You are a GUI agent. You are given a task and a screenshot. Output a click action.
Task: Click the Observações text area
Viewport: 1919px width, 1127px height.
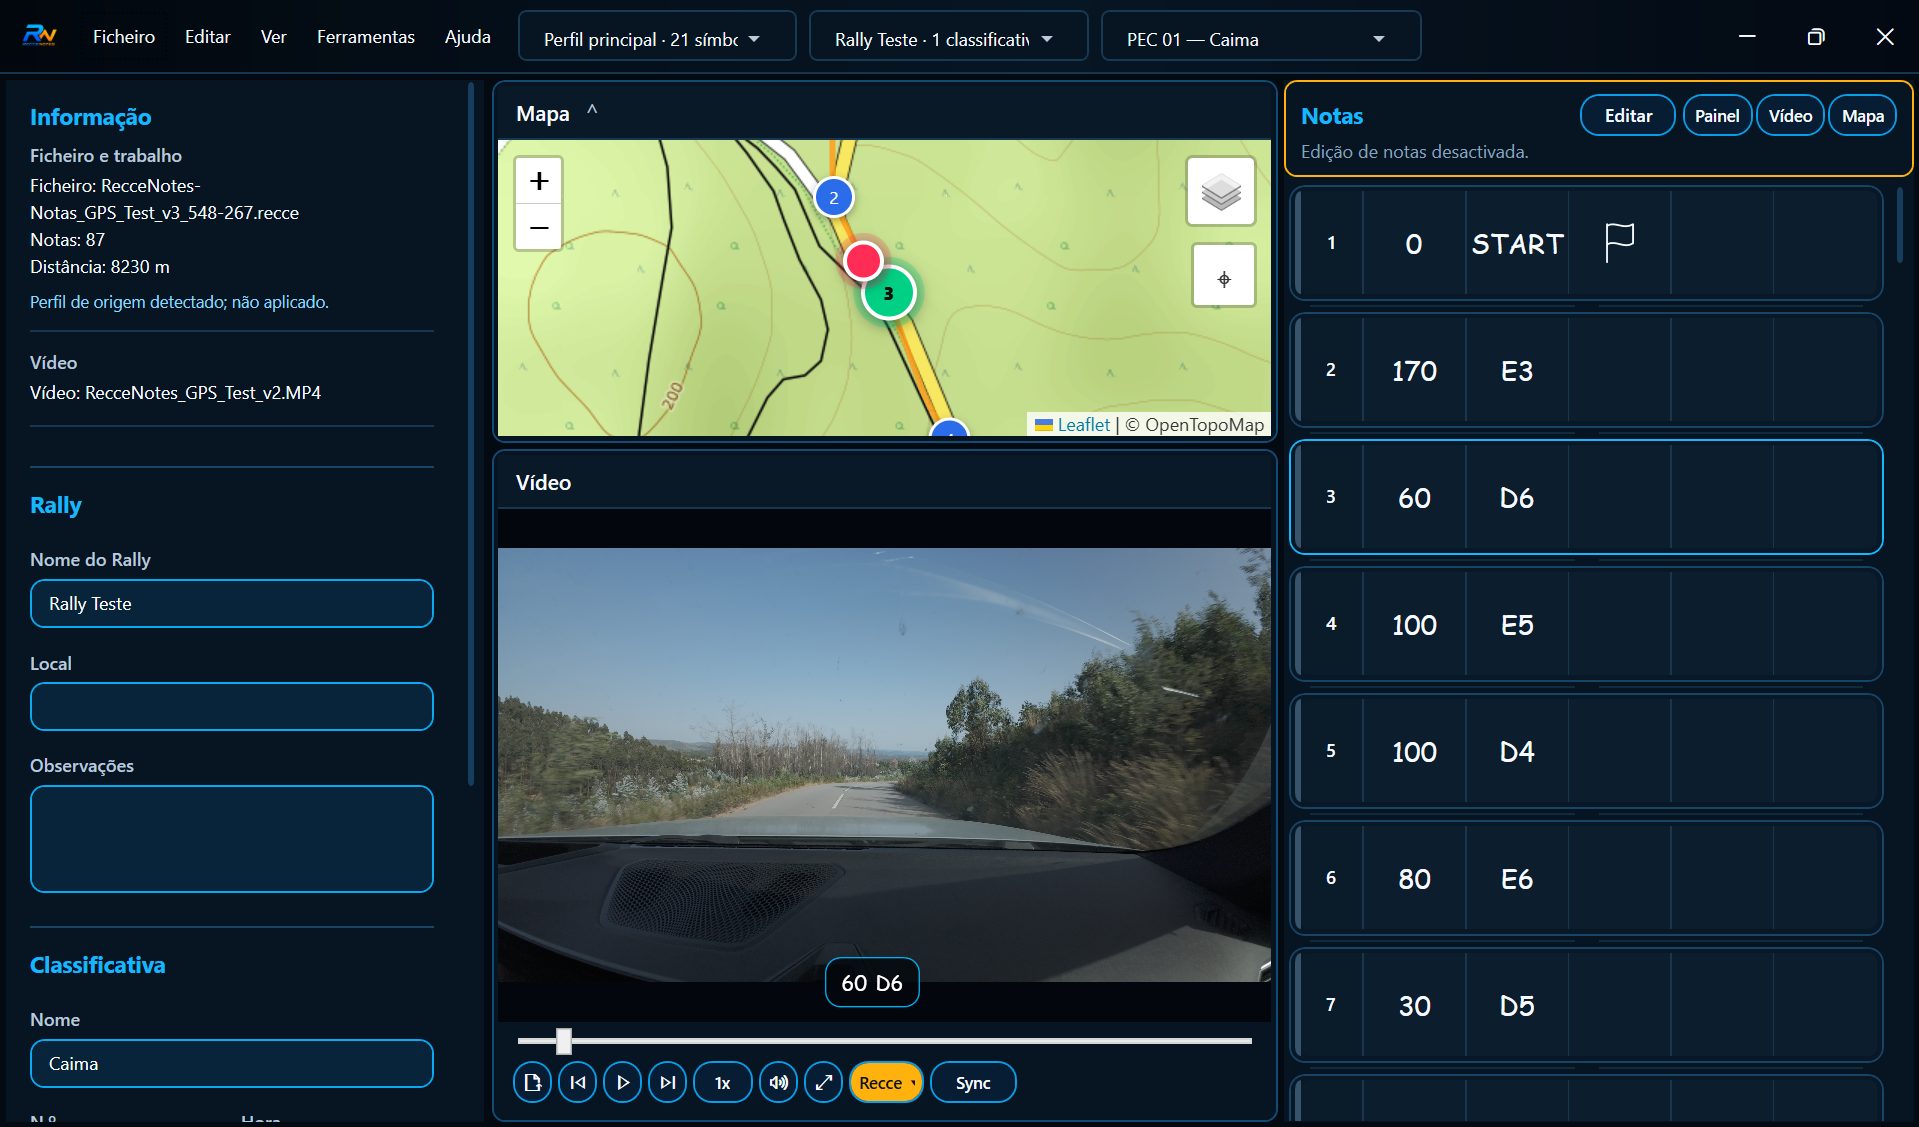point(232,839)
